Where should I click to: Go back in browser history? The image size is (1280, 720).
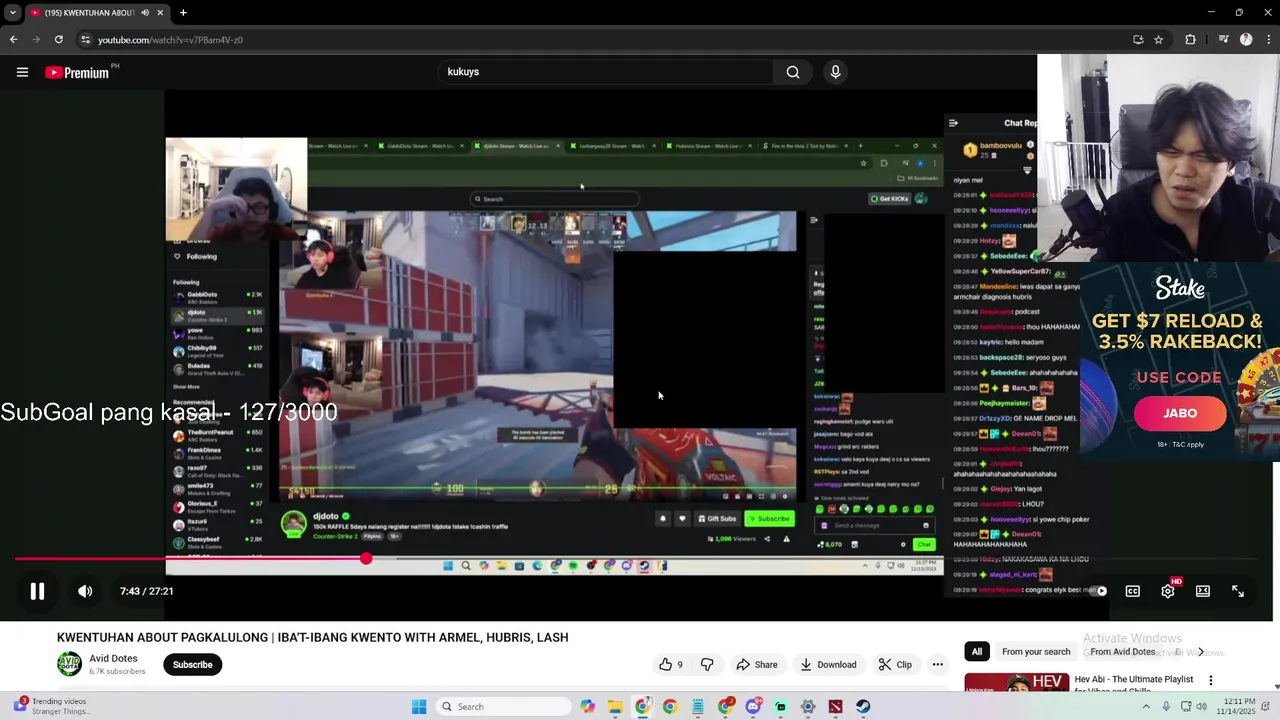click(x=13, y=40)
